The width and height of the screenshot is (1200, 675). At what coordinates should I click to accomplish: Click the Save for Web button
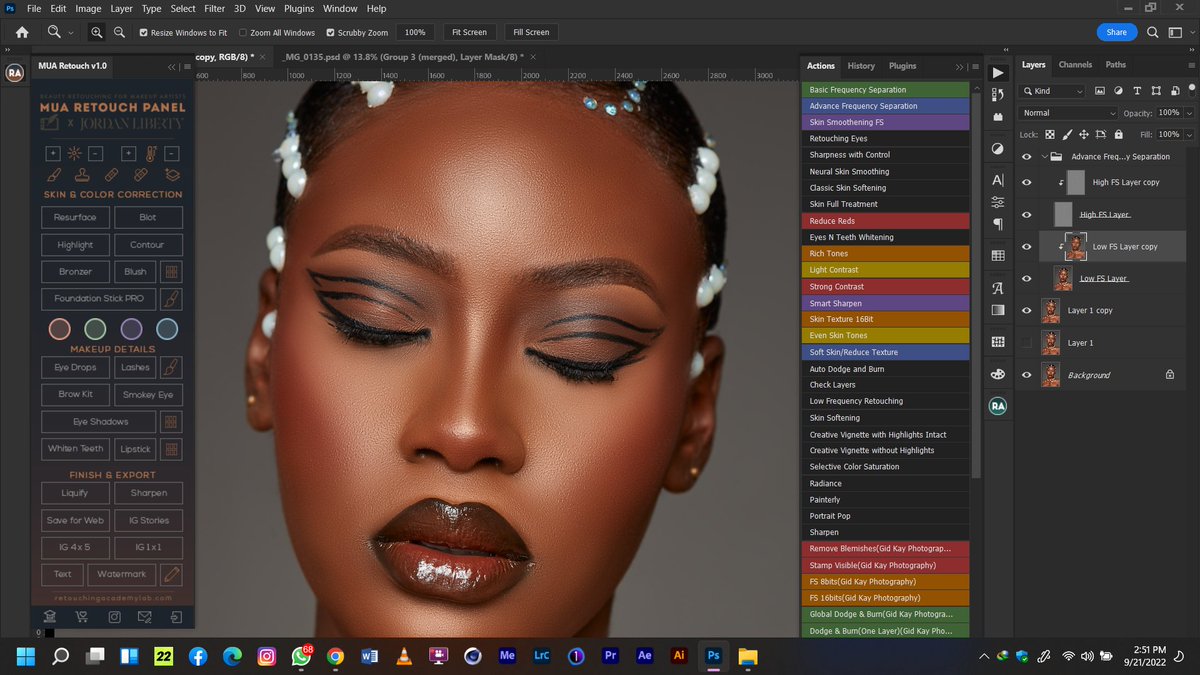pos(75,520)
